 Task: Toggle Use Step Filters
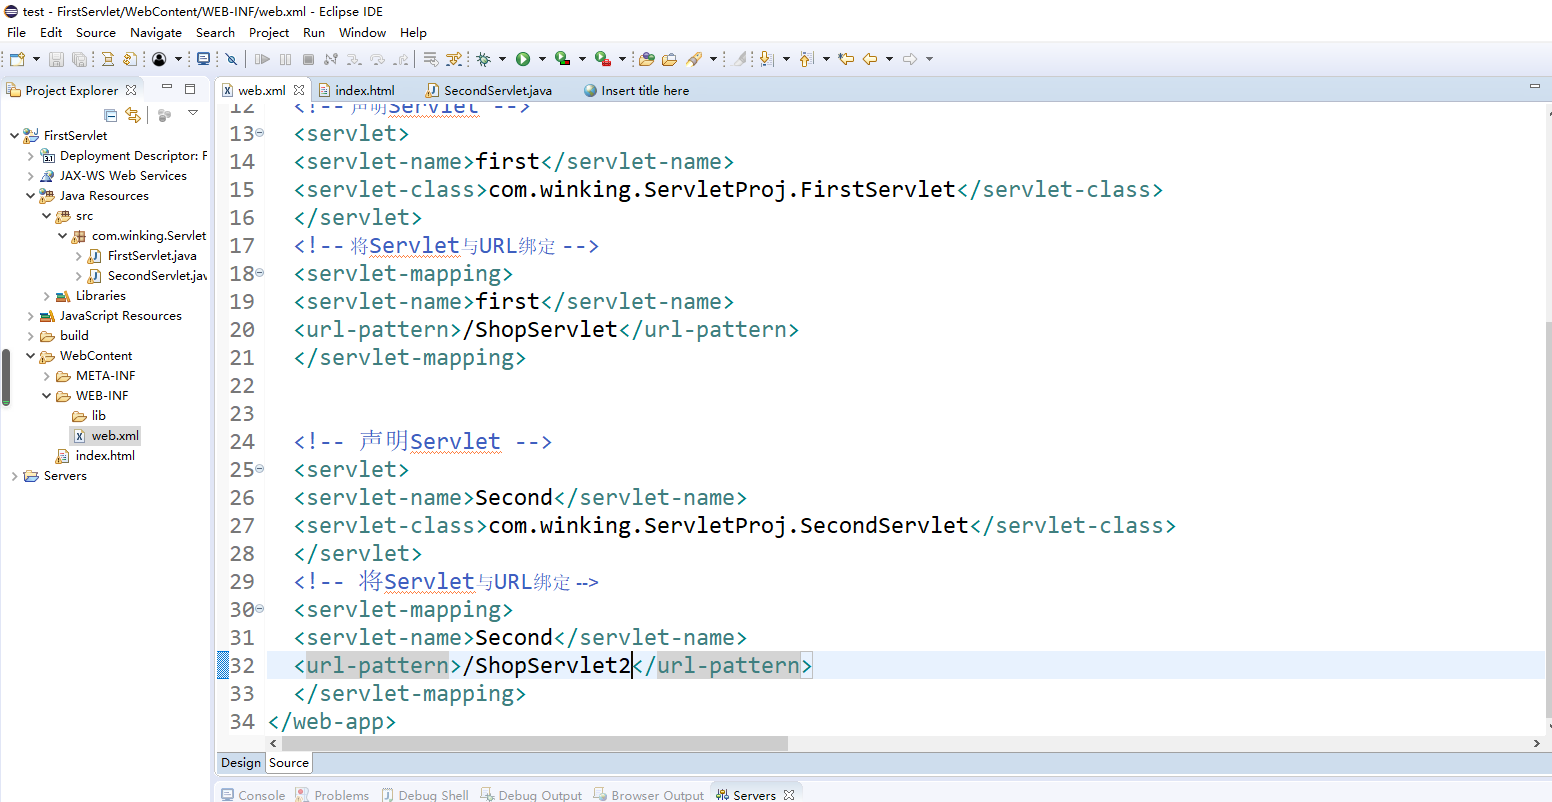[x=454, y=59]
